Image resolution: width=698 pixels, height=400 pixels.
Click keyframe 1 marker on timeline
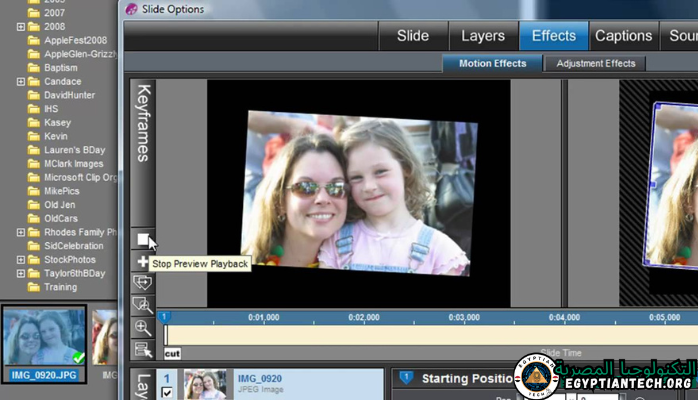pos(166,317)
